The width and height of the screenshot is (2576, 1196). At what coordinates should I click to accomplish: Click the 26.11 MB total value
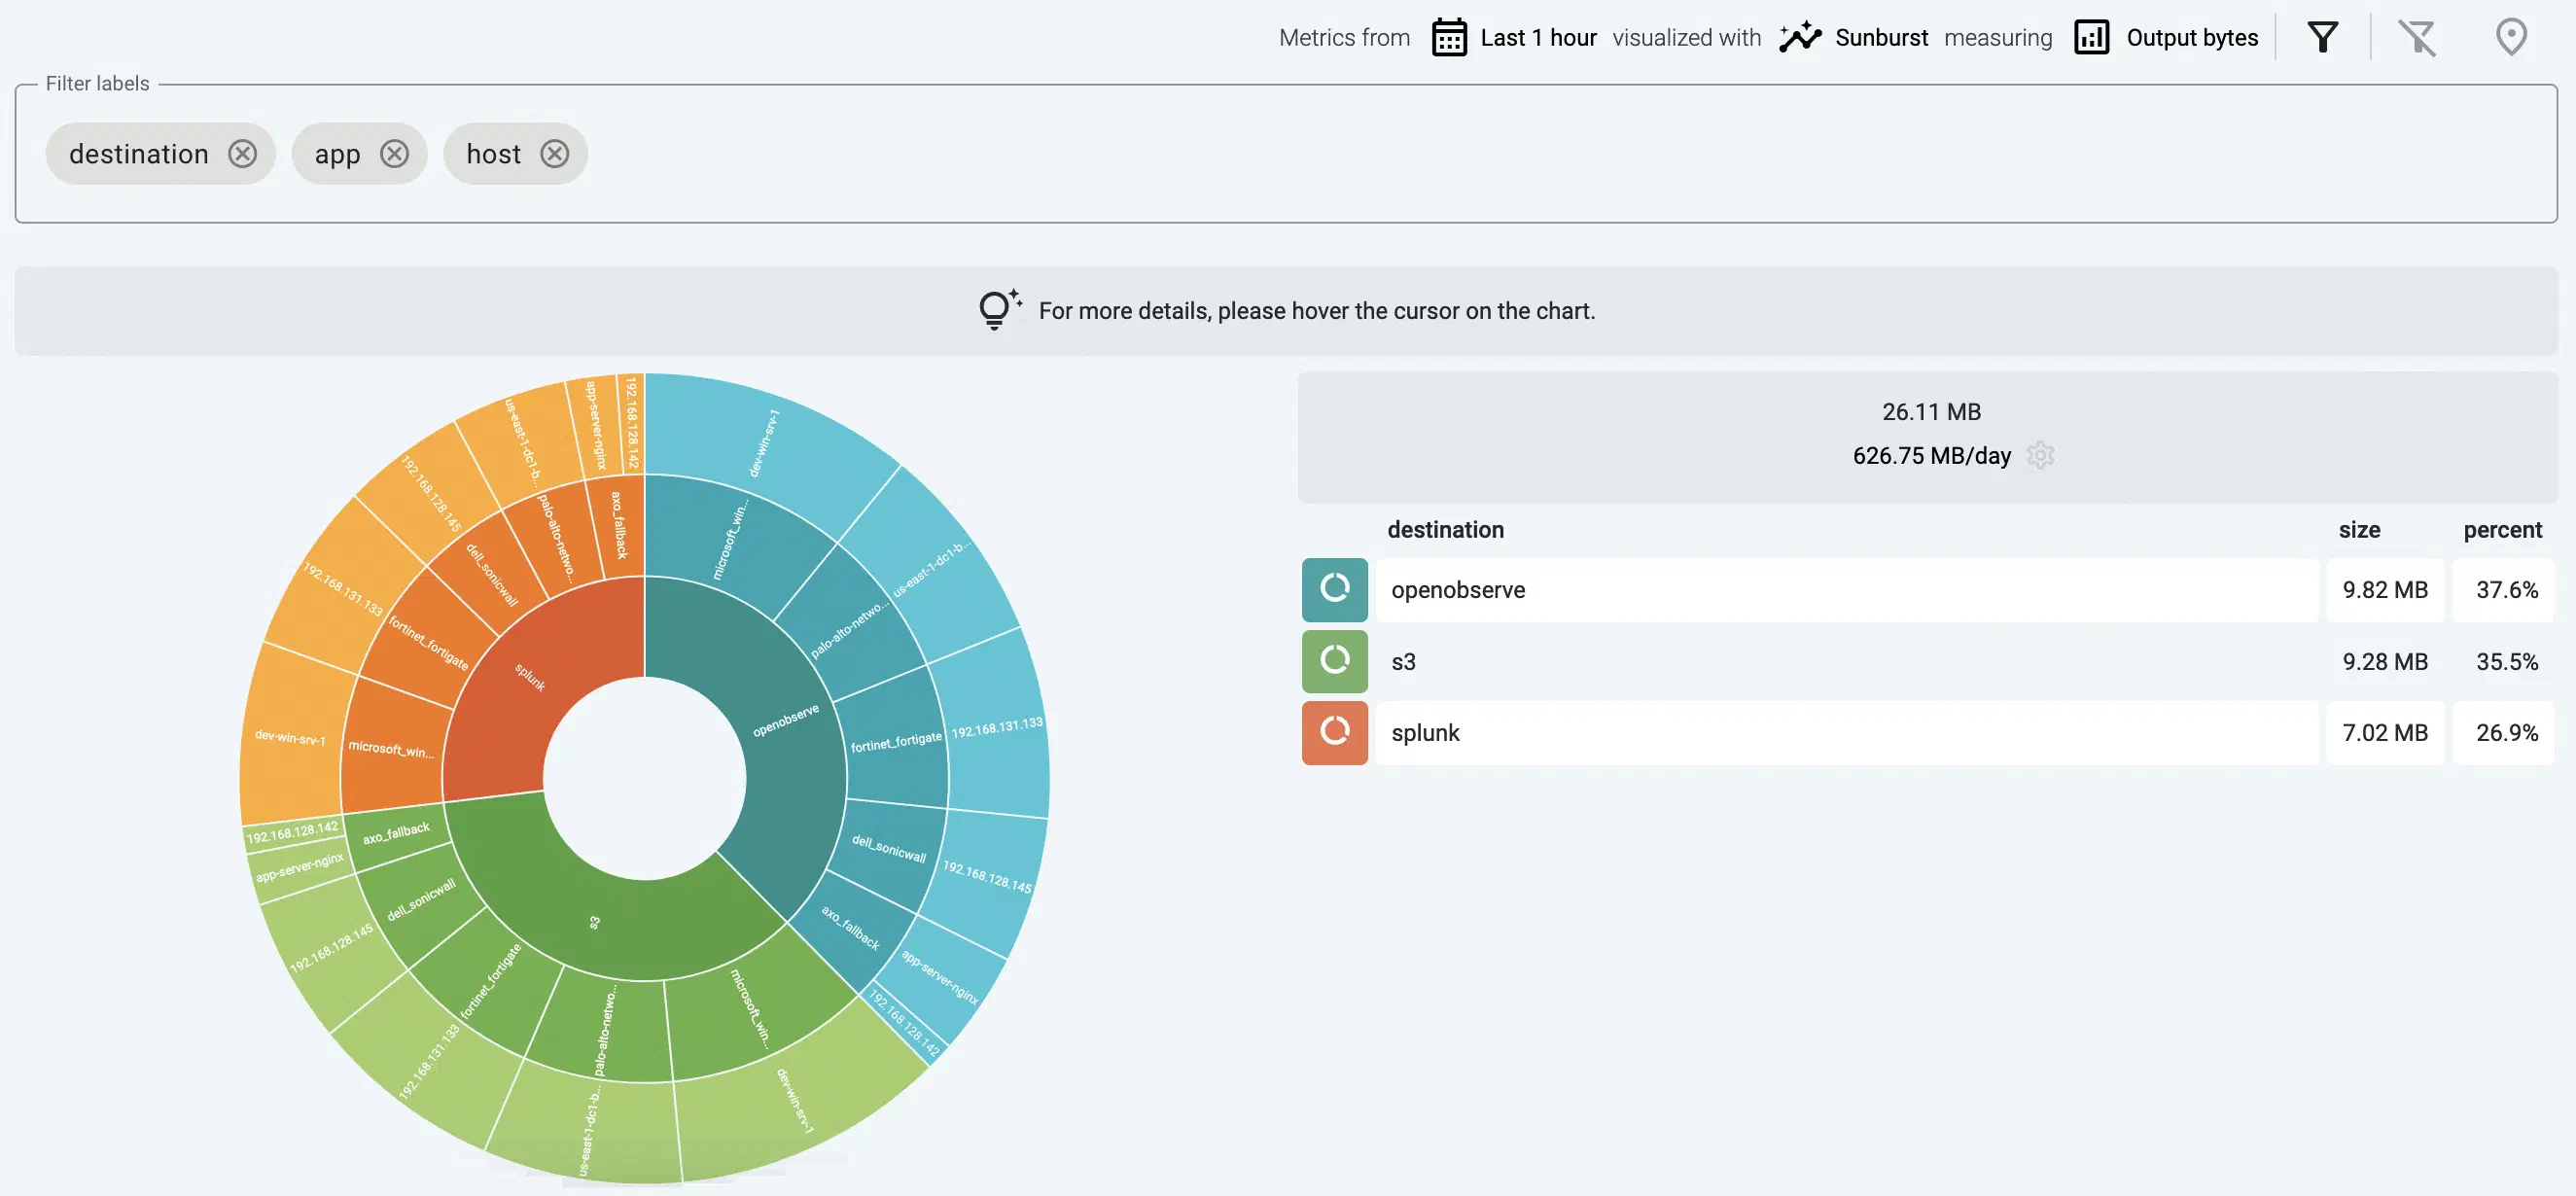(1931, 411)
